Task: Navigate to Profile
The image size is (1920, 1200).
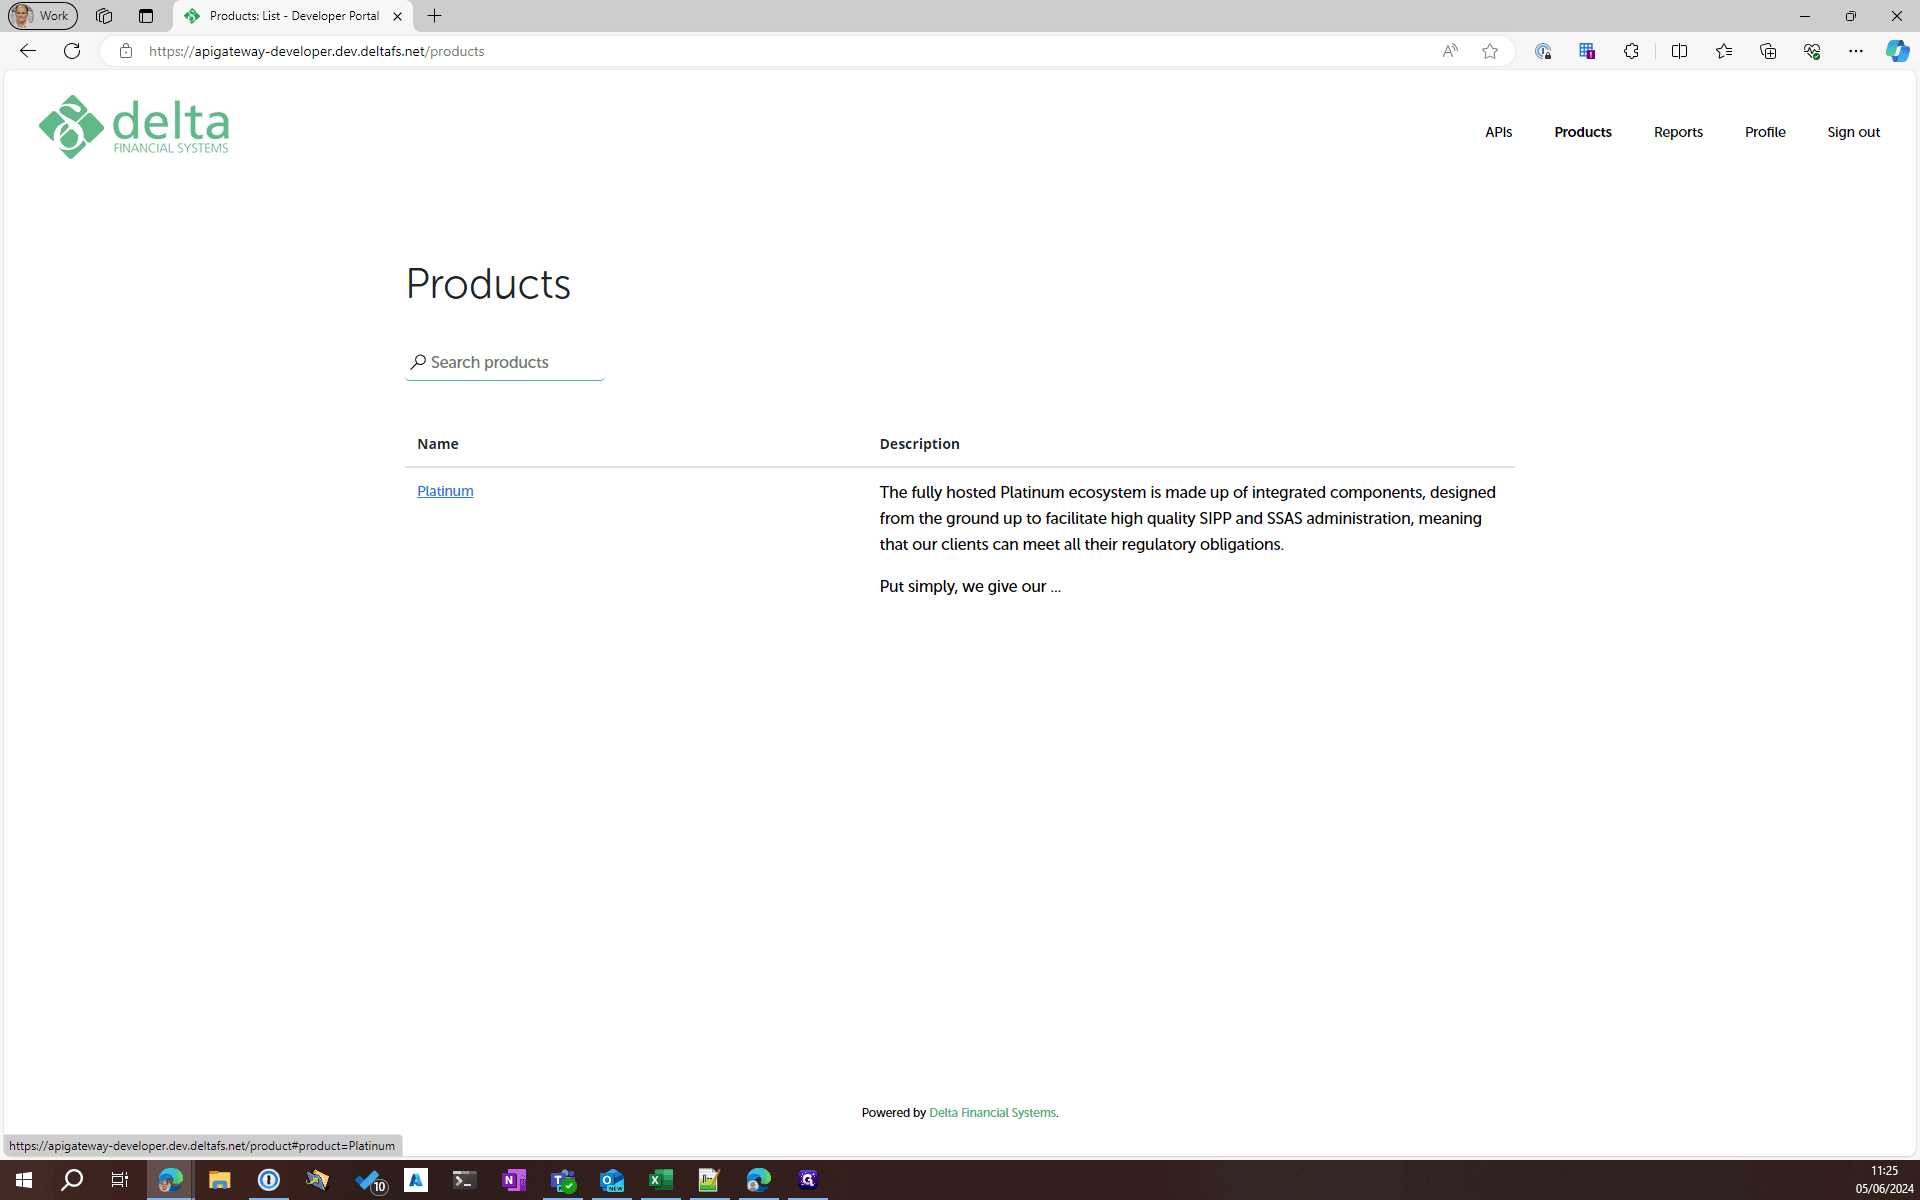Action: [x=1765, y=132]
